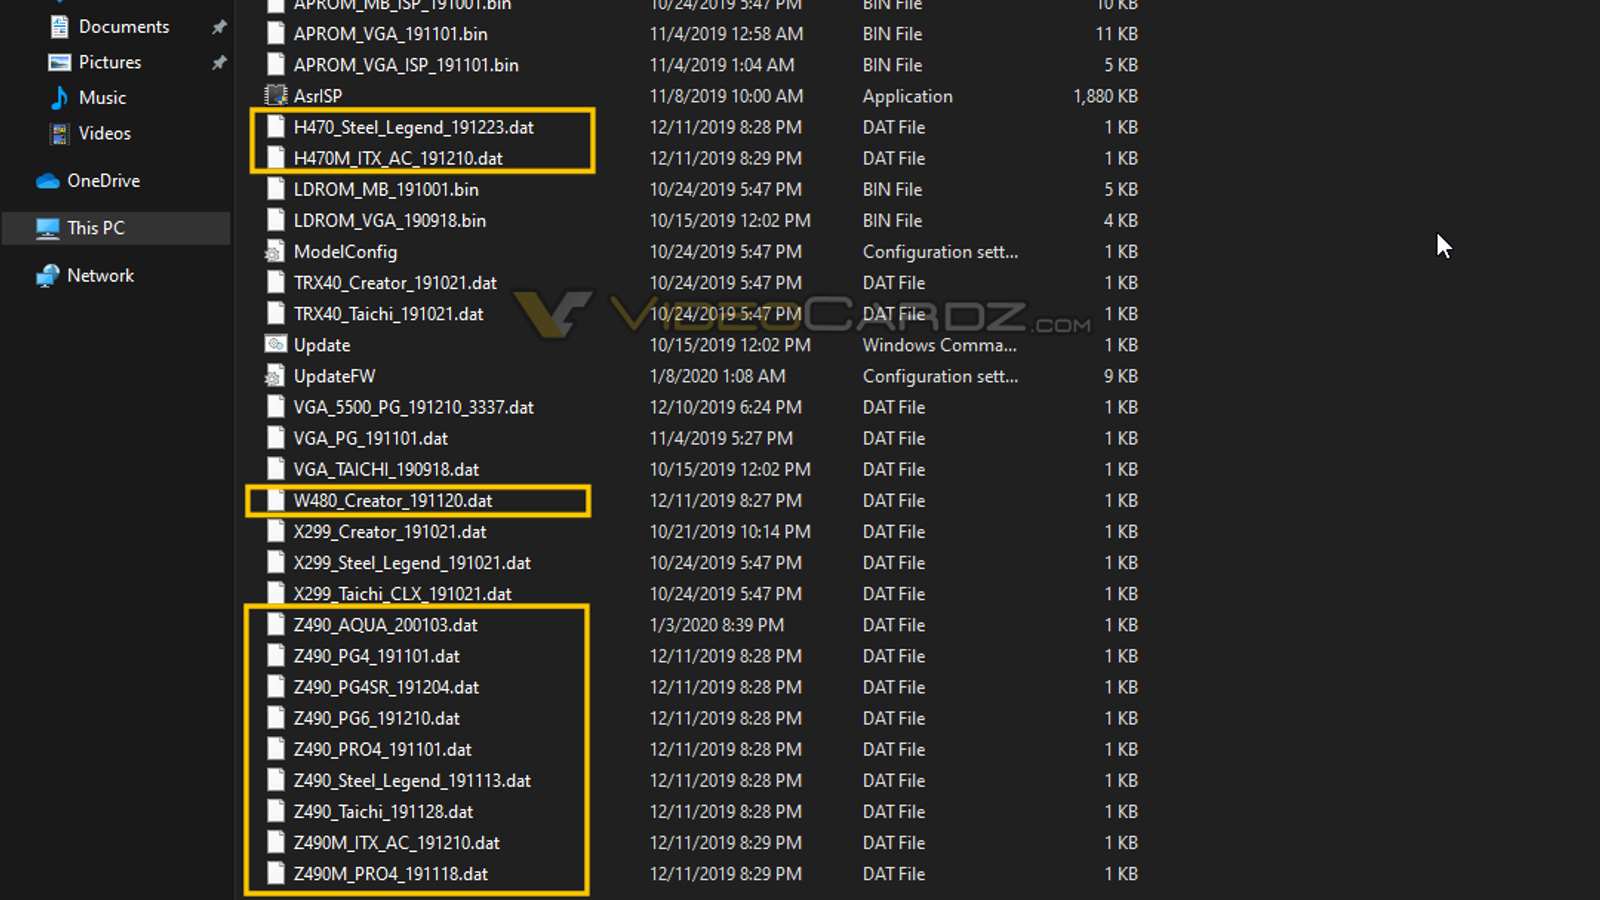
Task: Open Documents folder in navigation pane
Action: click(124, 27)
